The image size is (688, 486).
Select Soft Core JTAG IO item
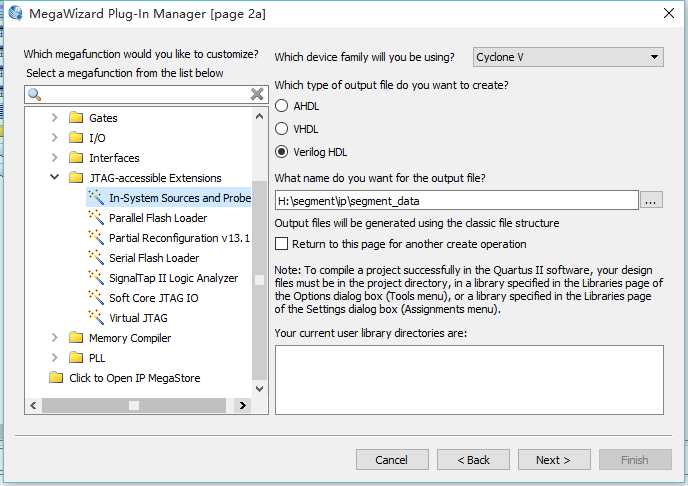[154, 298]
